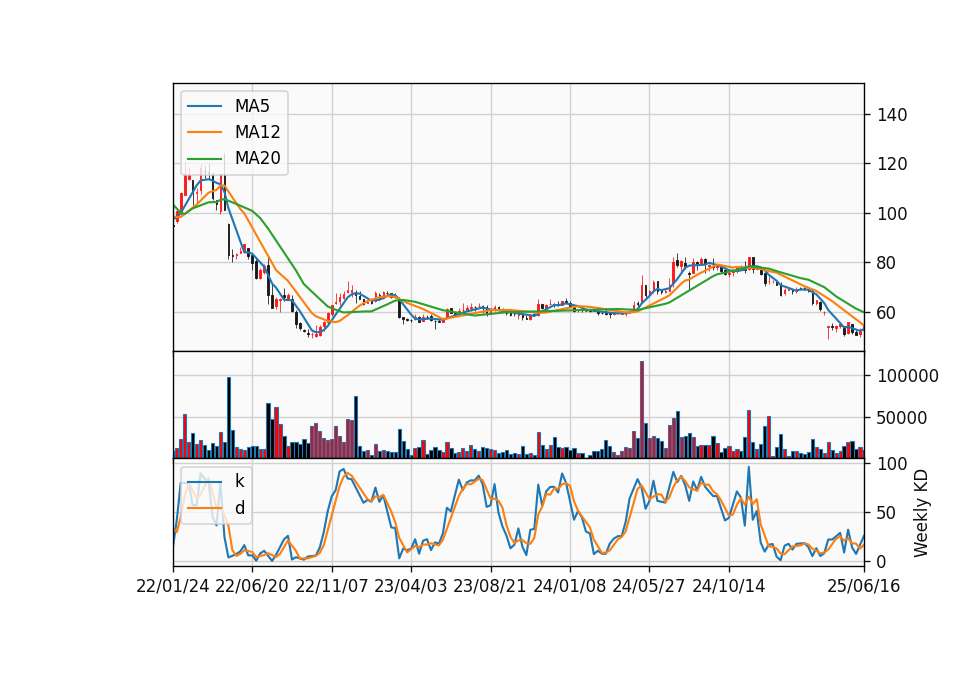The height and width of the screenshot is (690, 960).
Task: Click the 24/05/27 date tick label
Action: click(649, 586)
